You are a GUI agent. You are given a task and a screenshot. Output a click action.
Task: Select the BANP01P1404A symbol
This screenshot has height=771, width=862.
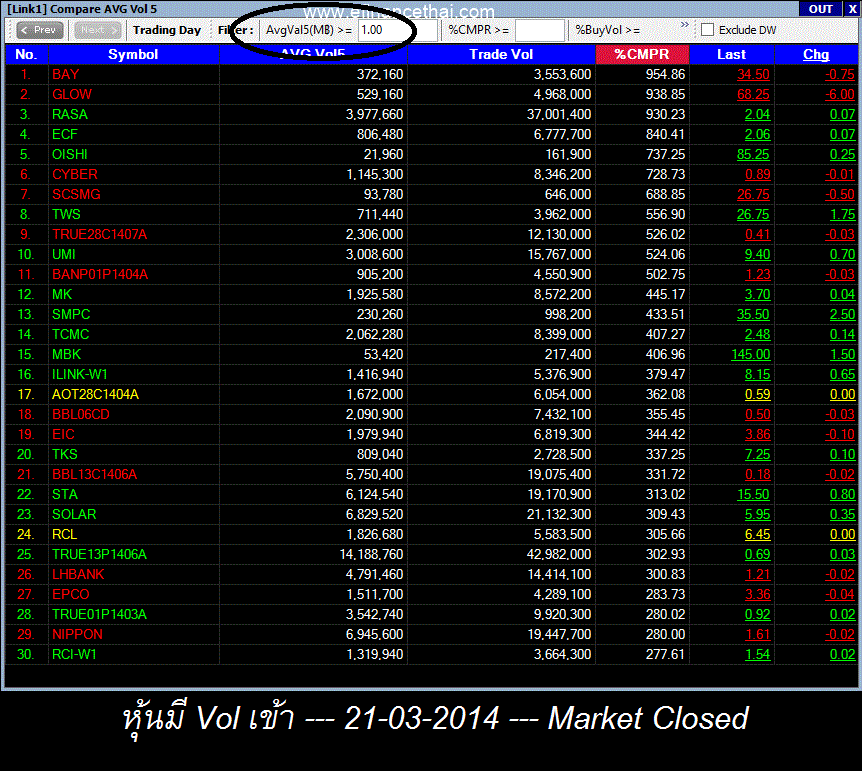pos(100,274)
